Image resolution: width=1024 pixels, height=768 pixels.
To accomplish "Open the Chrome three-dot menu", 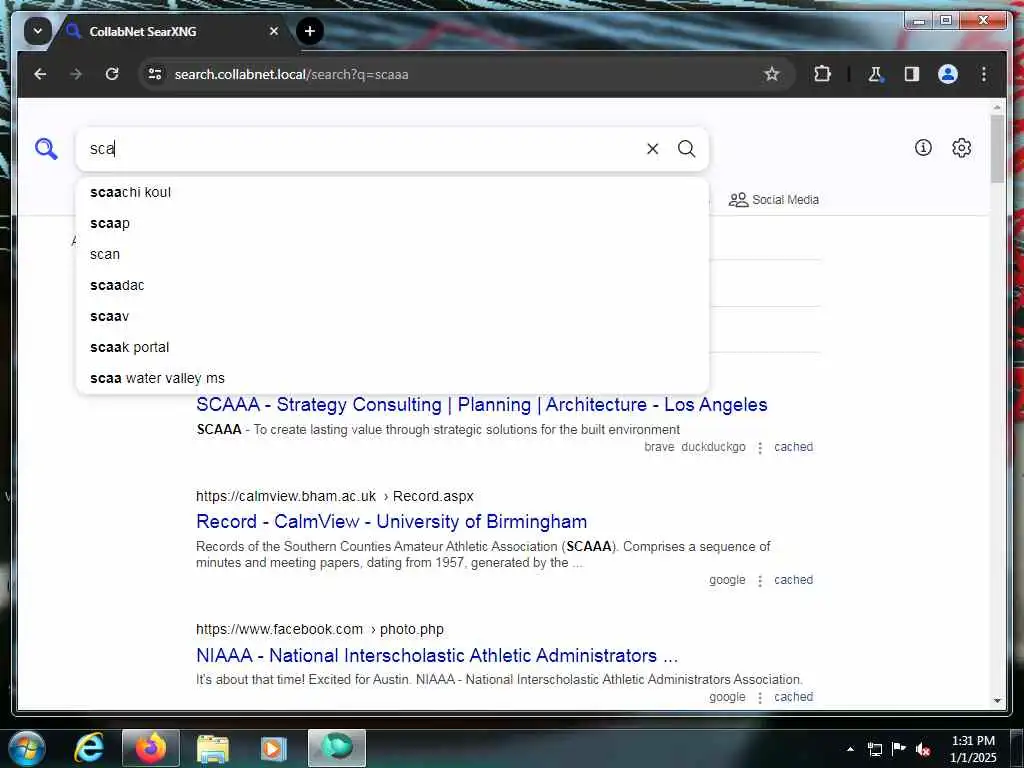I will coord(984,74).
